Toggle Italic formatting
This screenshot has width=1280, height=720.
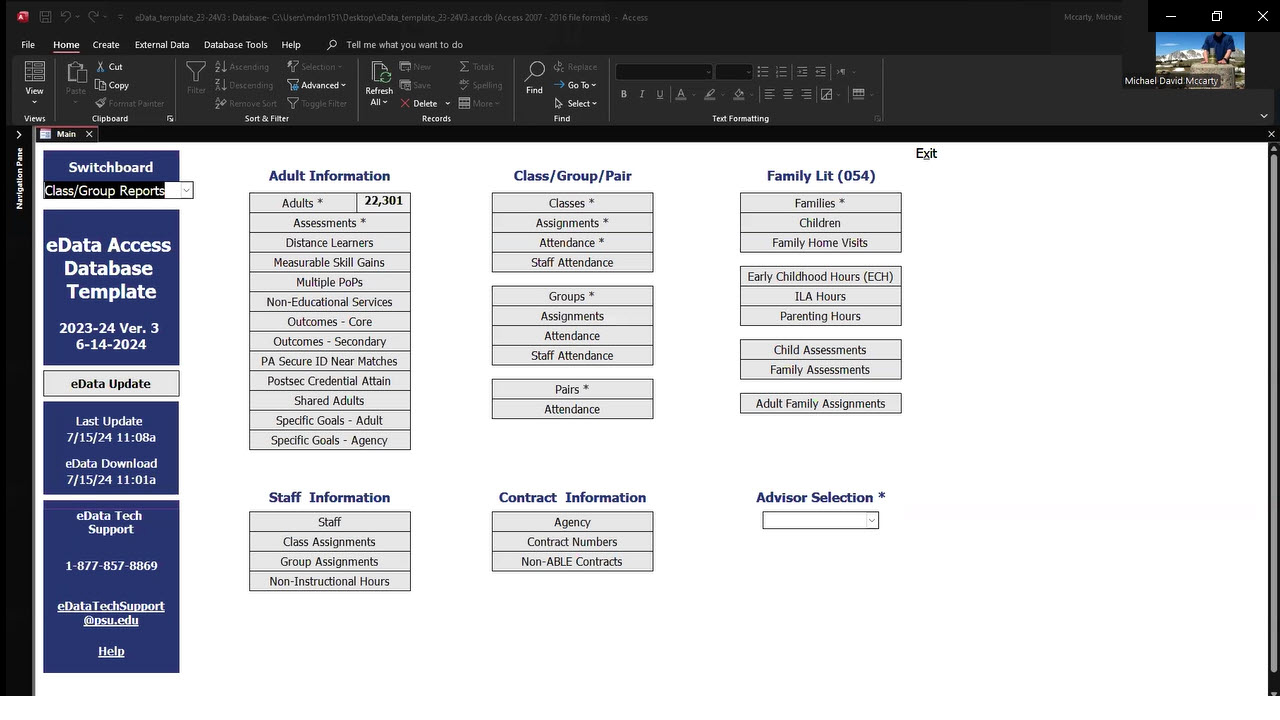pyautogui.click(x=642, y=94)
